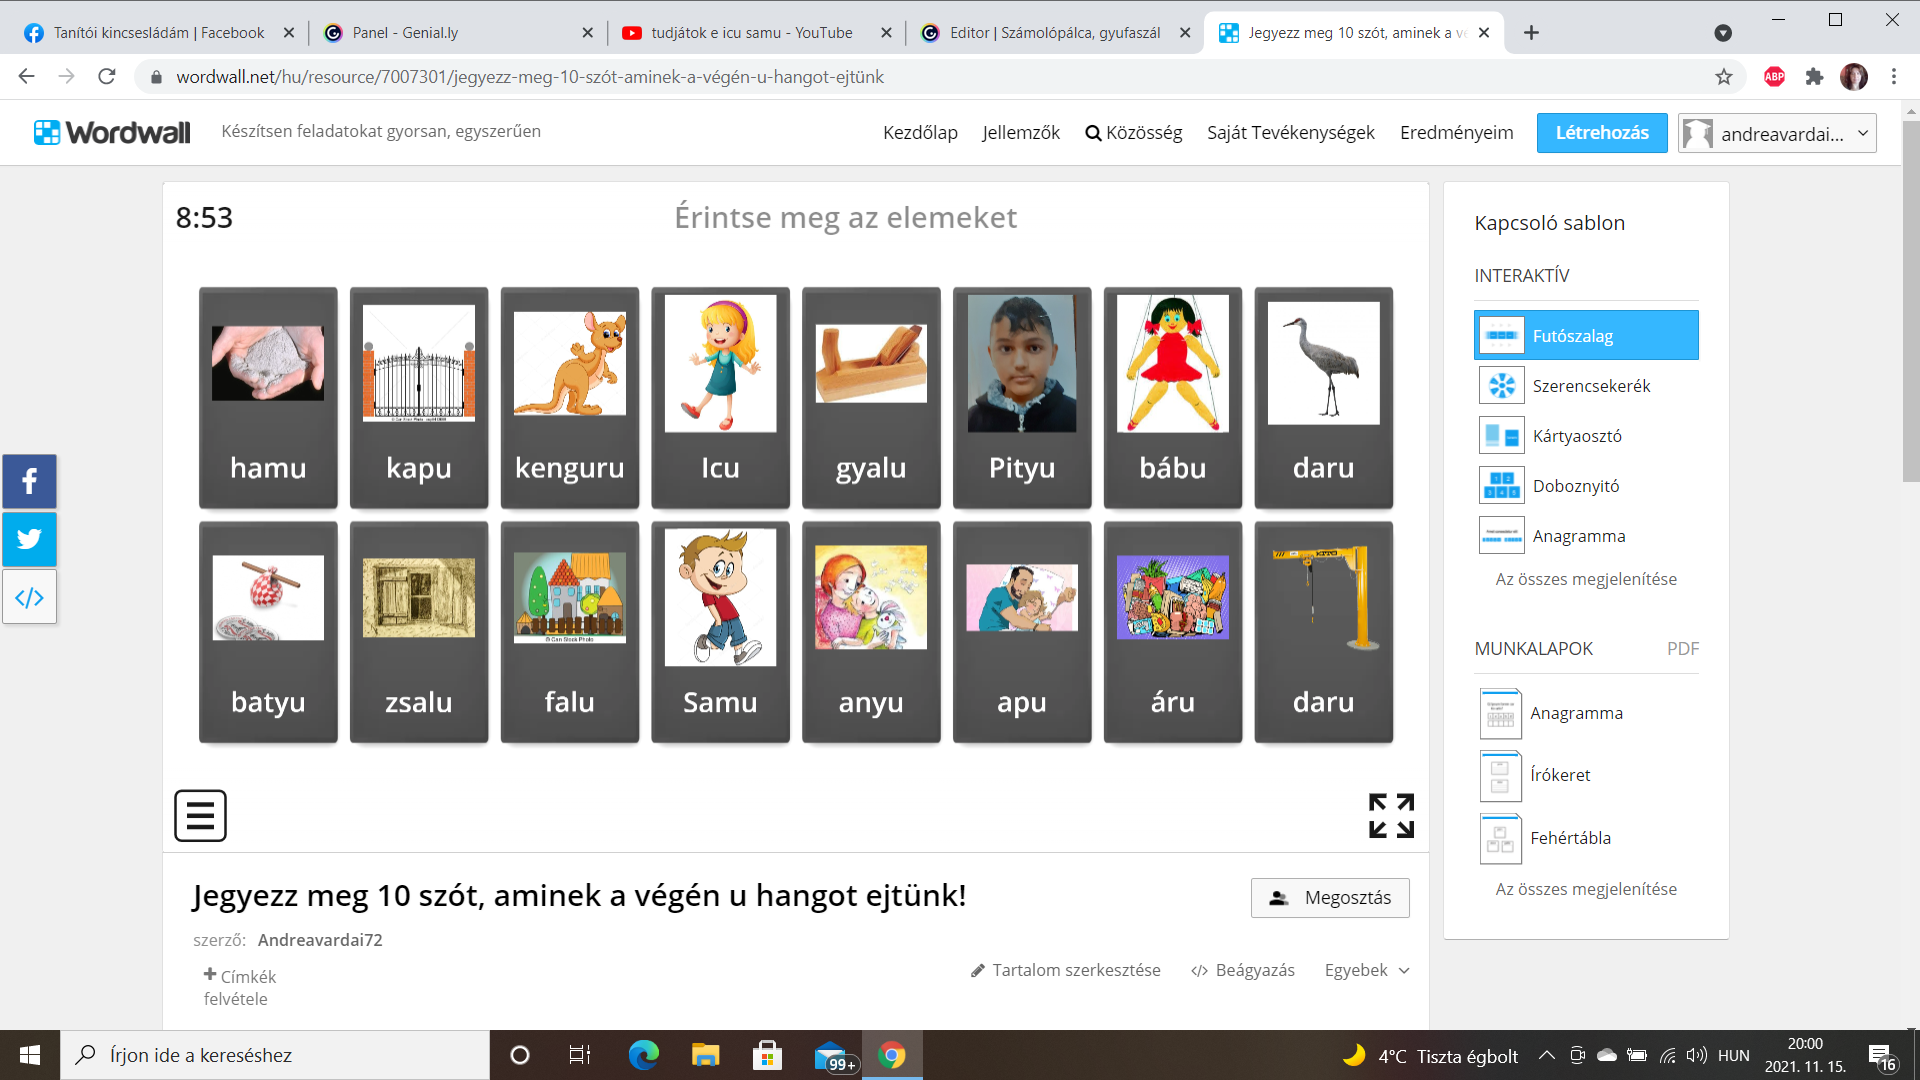Image resolution: width=1920 pixels, height=1080 pixels.
Task: Choose the Doboznyitó template icon
Action: tap(1501, 485)
